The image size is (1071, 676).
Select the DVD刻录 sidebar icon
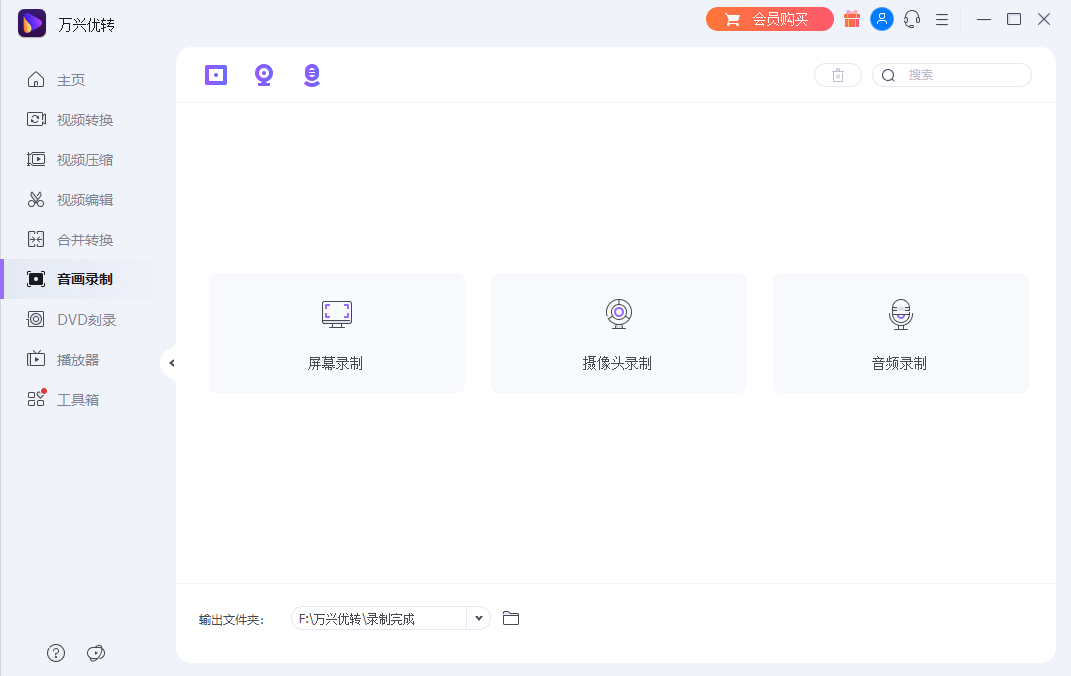[x=36, y=319]
